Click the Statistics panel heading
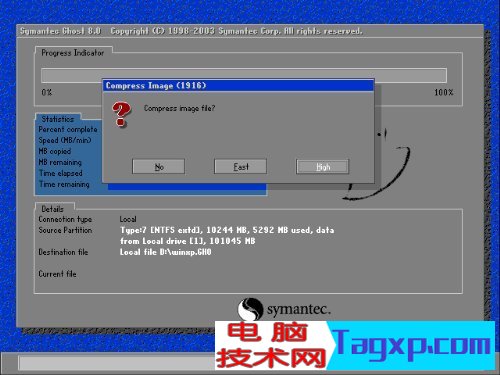Image resolution: width=500 pixels, height=375 pixels. pos(58,119)
